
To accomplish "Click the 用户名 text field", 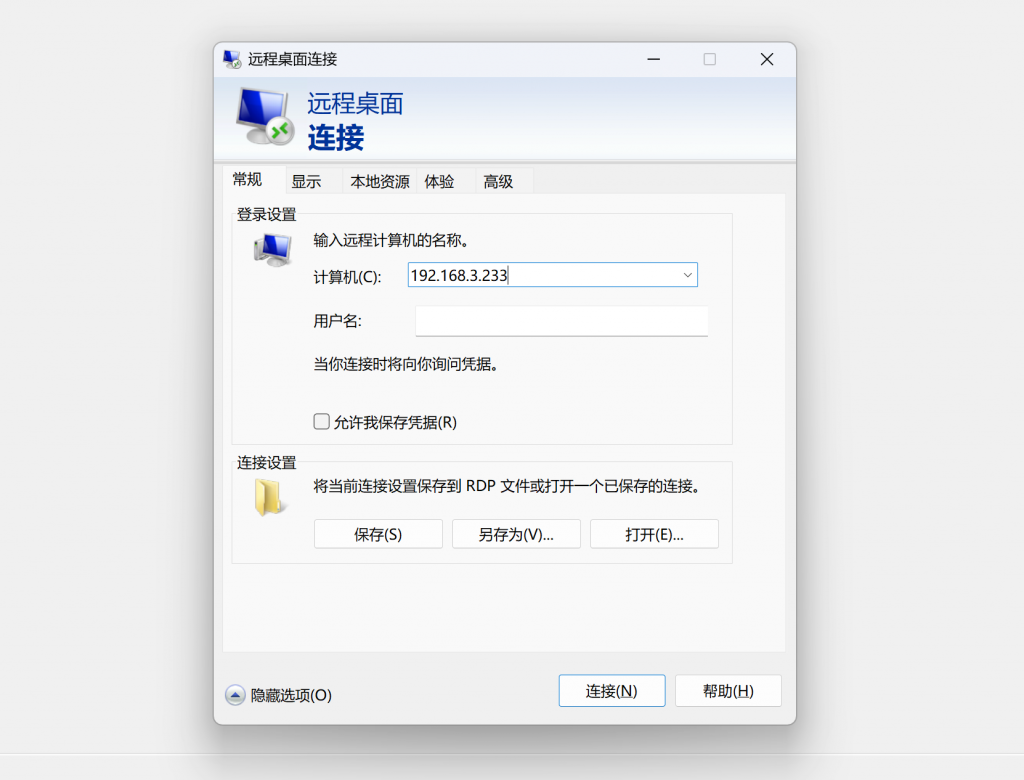I will point(561,321).
